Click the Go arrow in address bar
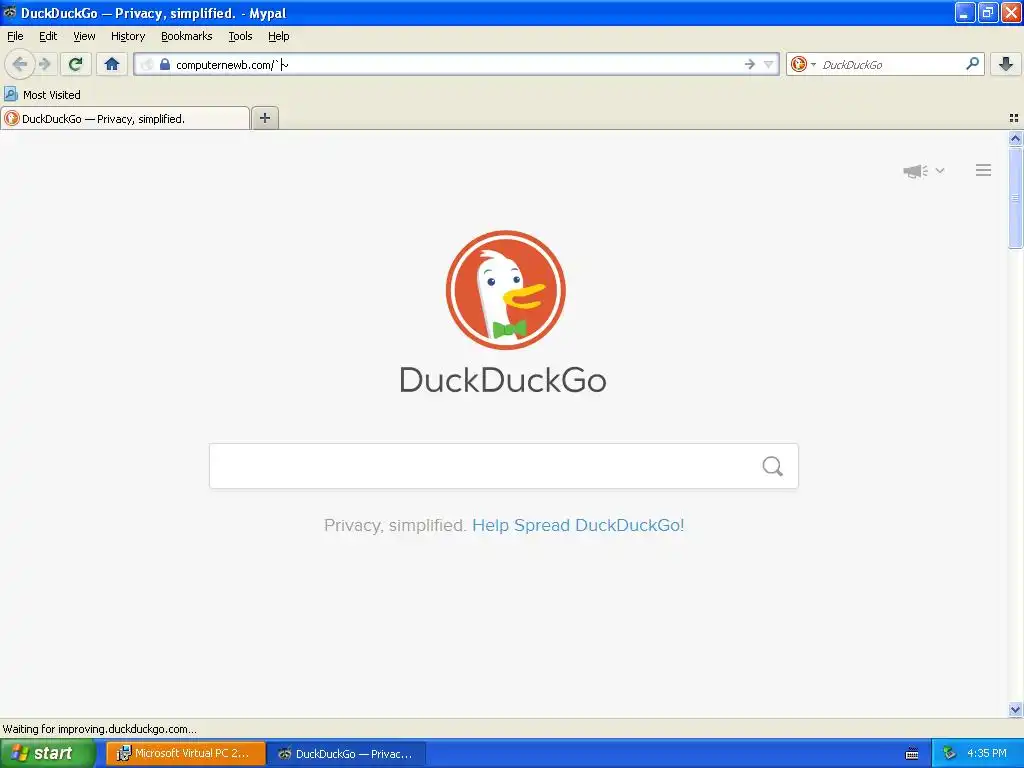Screen dimensions: 1024x768 click(750, 64)
